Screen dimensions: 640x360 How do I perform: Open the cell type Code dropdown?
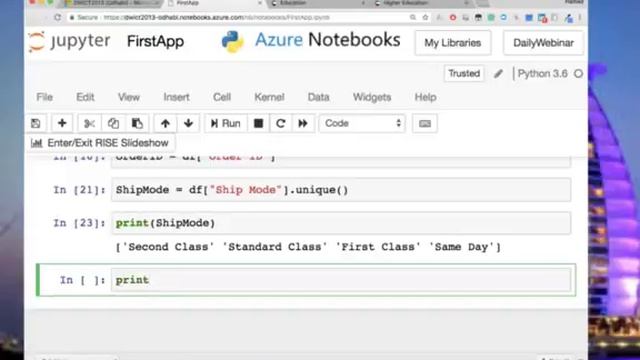point(362,123)
